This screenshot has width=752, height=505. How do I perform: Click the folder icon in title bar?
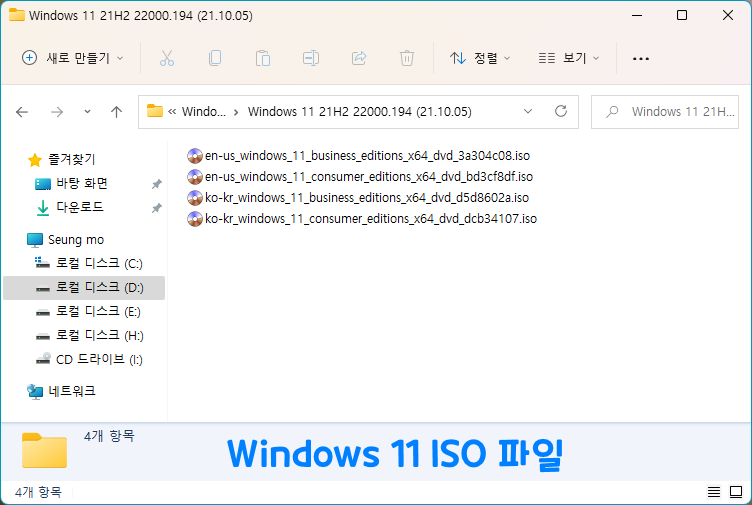(x=17, y=15)
